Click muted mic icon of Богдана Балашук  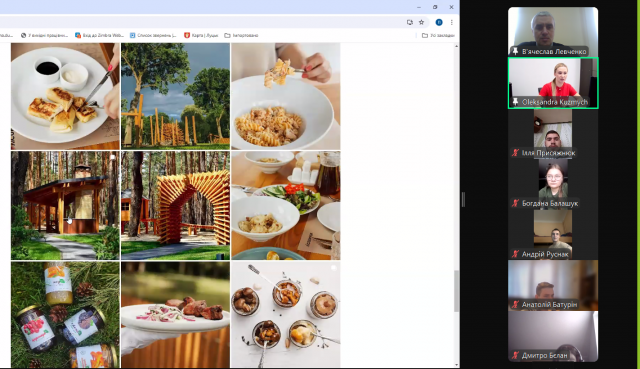[x=516, y=203]
